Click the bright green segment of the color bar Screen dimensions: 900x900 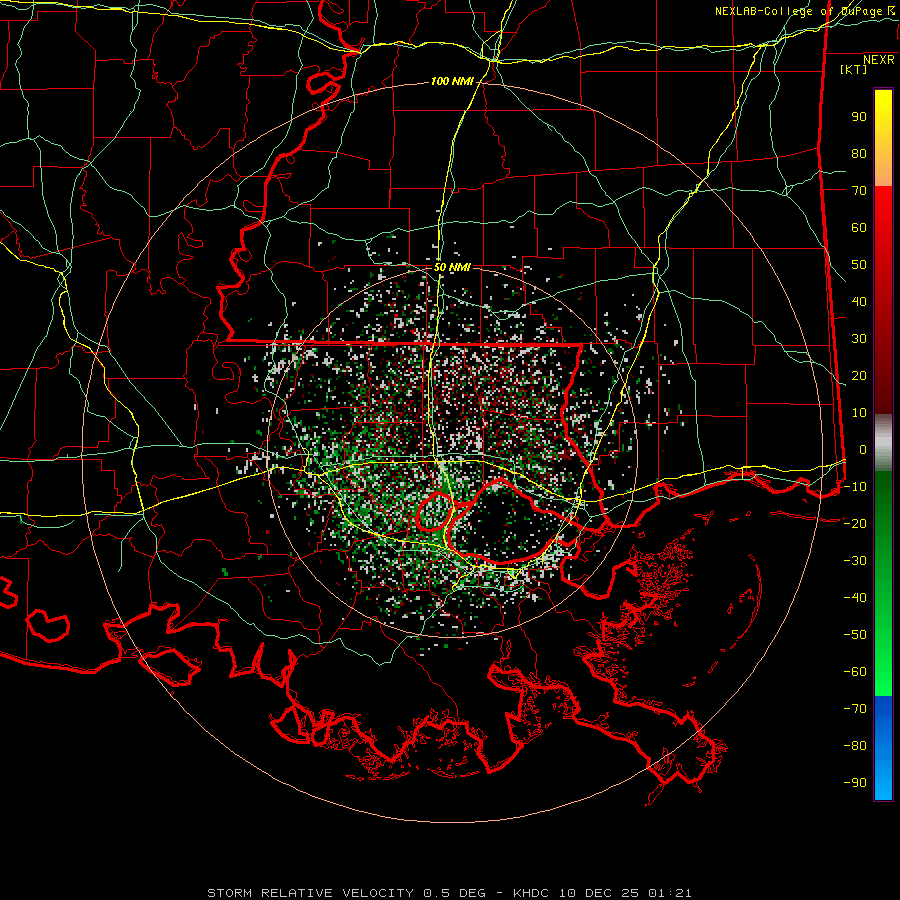point(883,584)
